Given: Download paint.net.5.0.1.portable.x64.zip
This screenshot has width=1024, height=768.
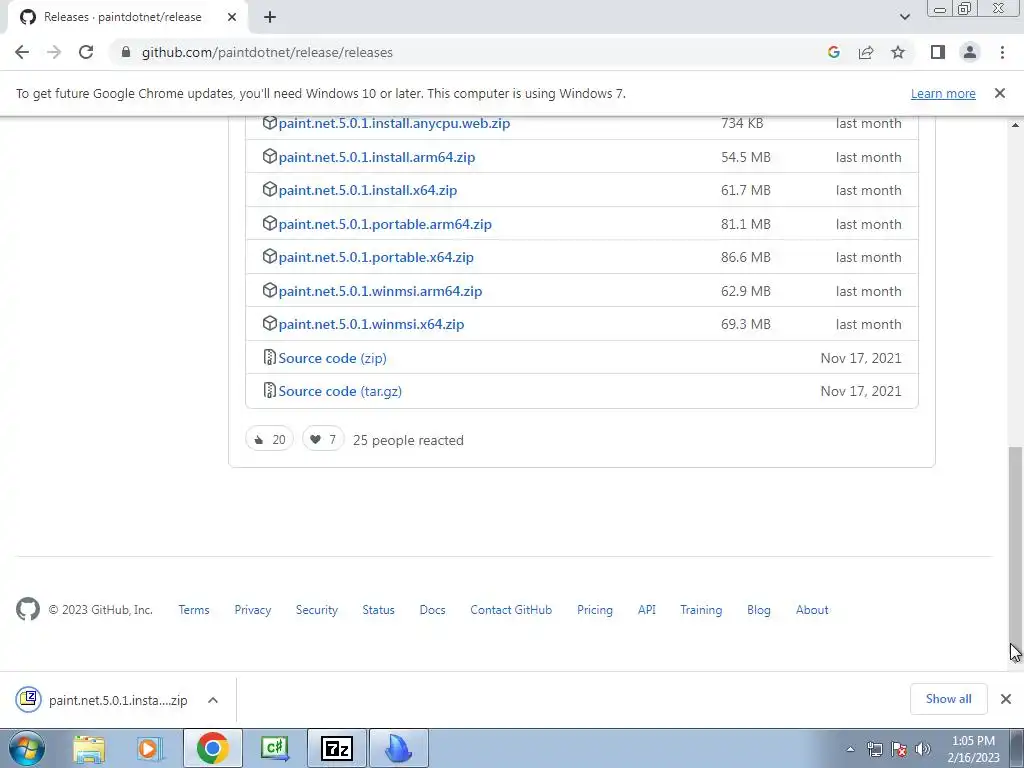Looking at the screenshot, I should click(376, 258).
